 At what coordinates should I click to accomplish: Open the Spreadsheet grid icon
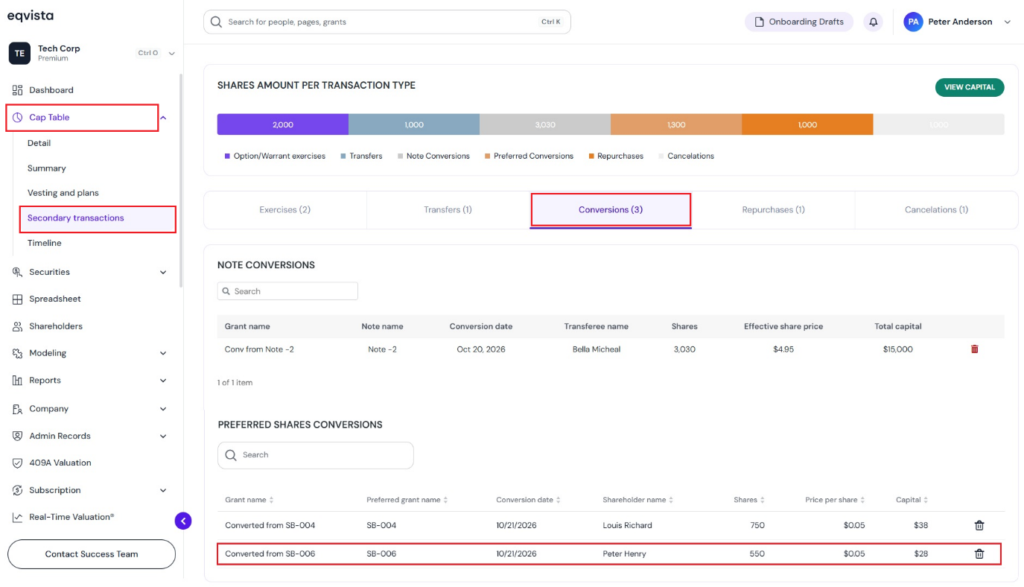click(x=18, y=299)
